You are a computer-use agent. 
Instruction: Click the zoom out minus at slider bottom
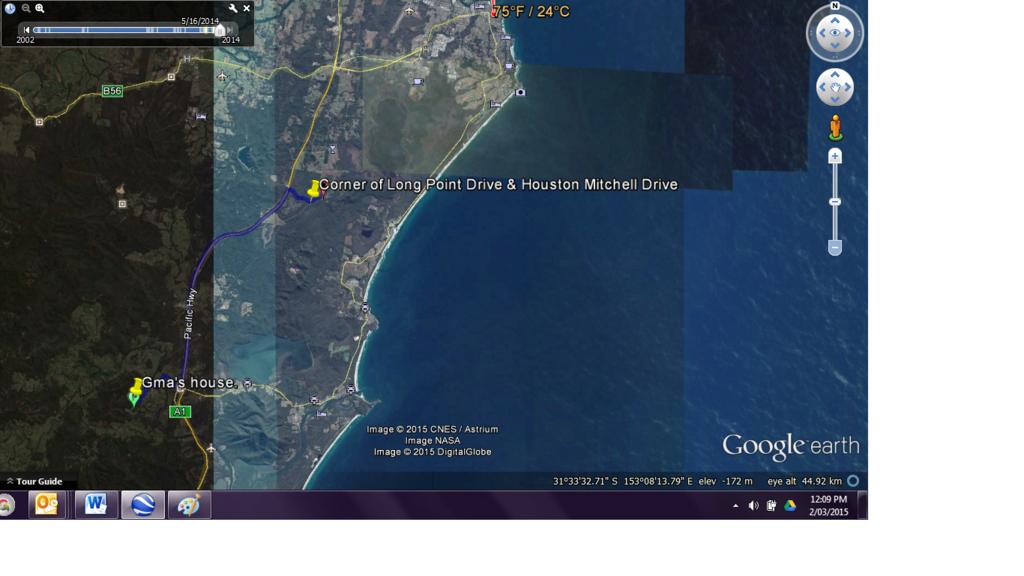(x=835, y=247)
